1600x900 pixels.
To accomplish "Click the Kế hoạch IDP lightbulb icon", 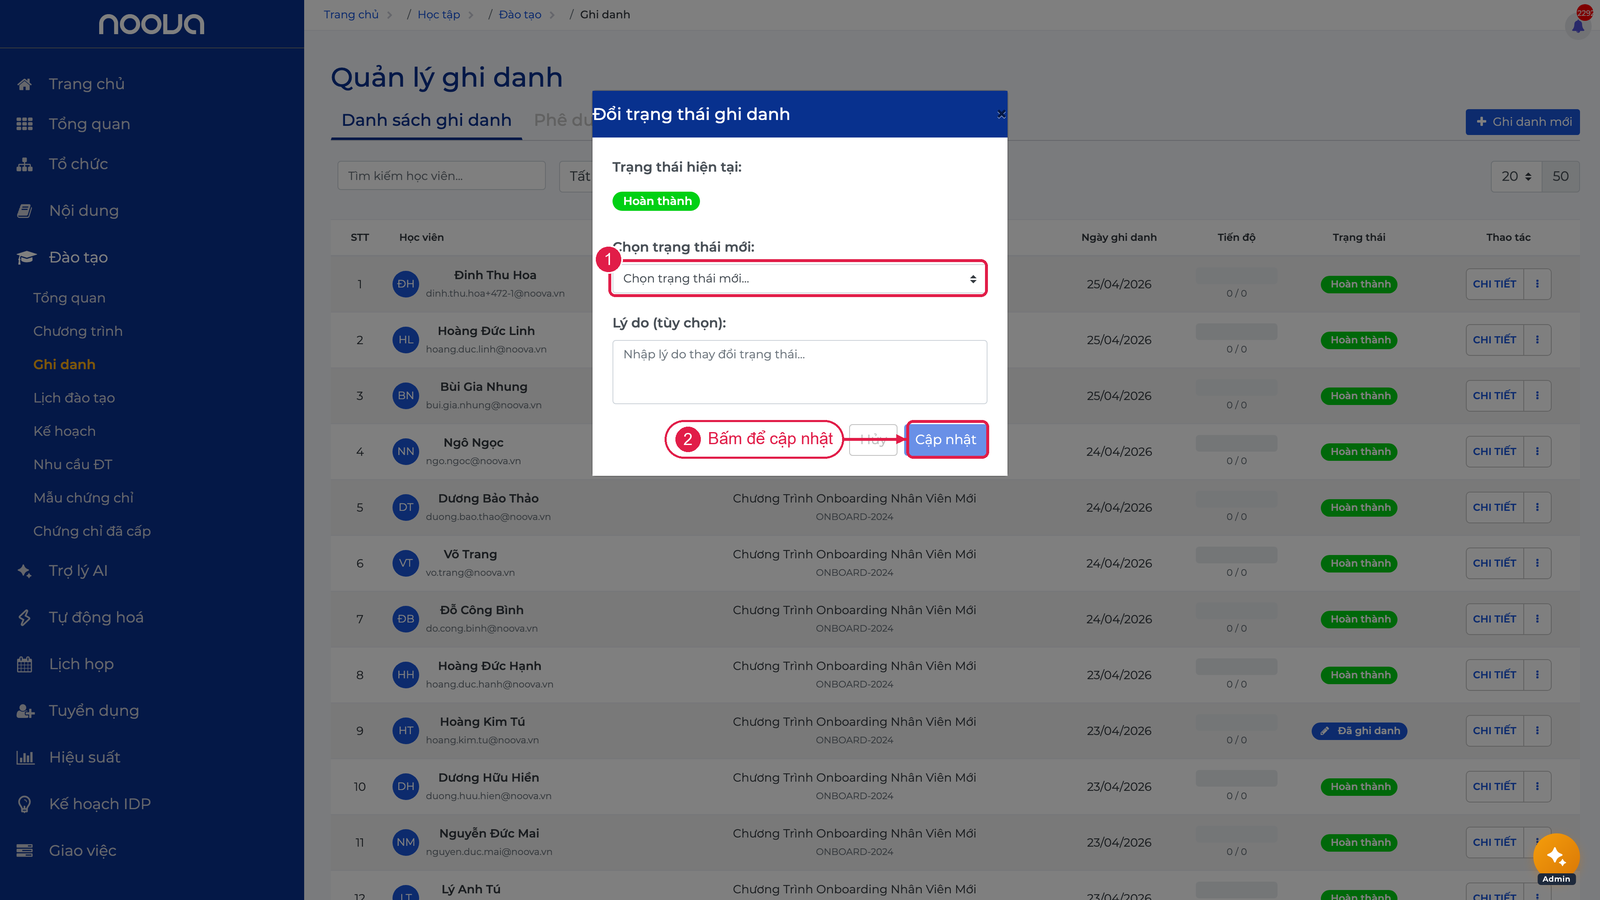I will [x=25, y=804].
